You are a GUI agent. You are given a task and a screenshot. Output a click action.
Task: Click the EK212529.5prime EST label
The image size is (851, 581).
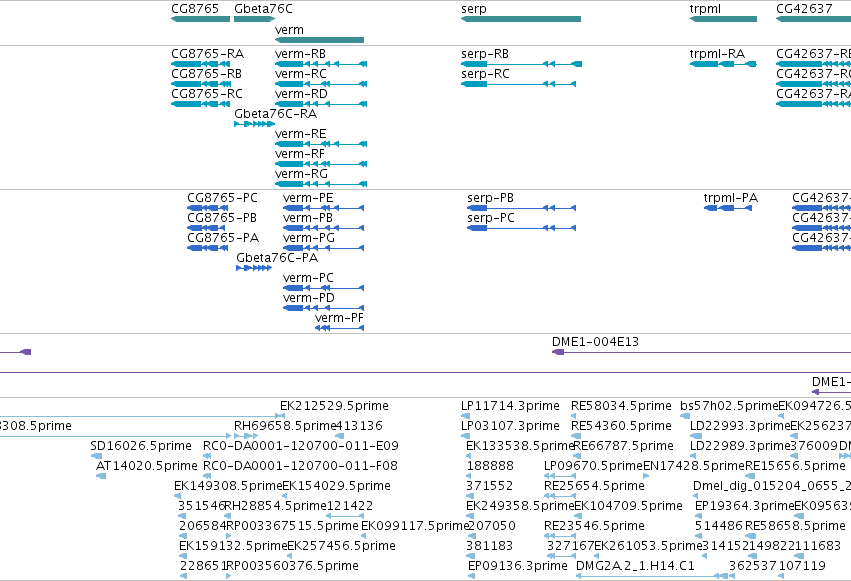(334, 406)
